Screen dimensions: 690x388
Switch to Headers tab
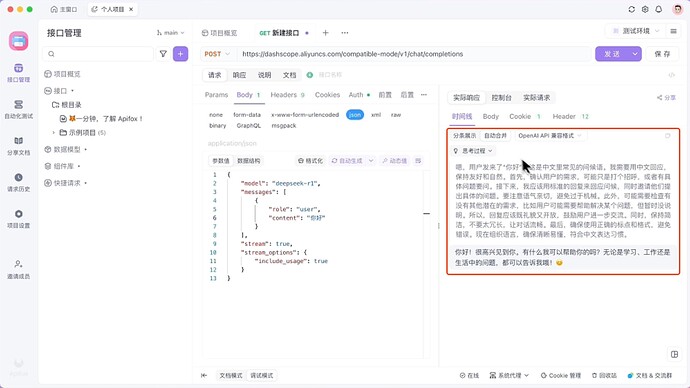point(287,95)
